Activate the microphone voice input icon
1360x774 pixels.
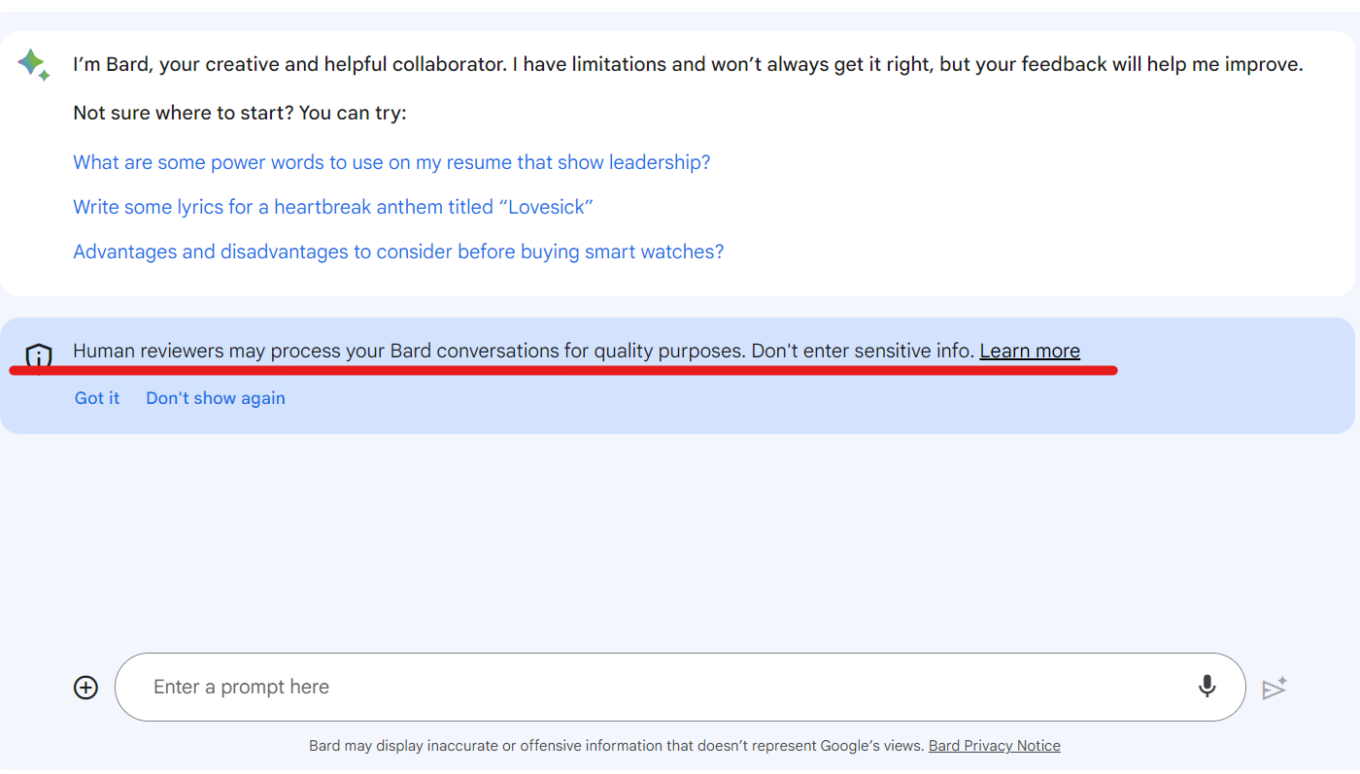tap(1207, 687)
